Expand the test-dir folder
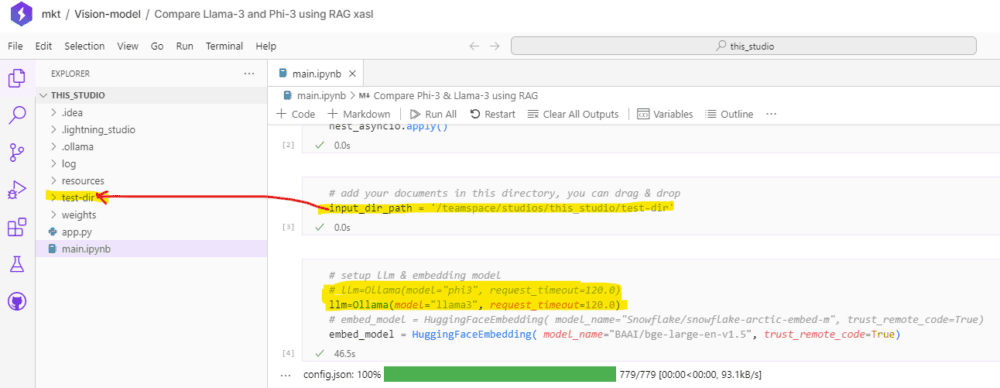This screenshot has height=388, width=1000. point(54,198)
